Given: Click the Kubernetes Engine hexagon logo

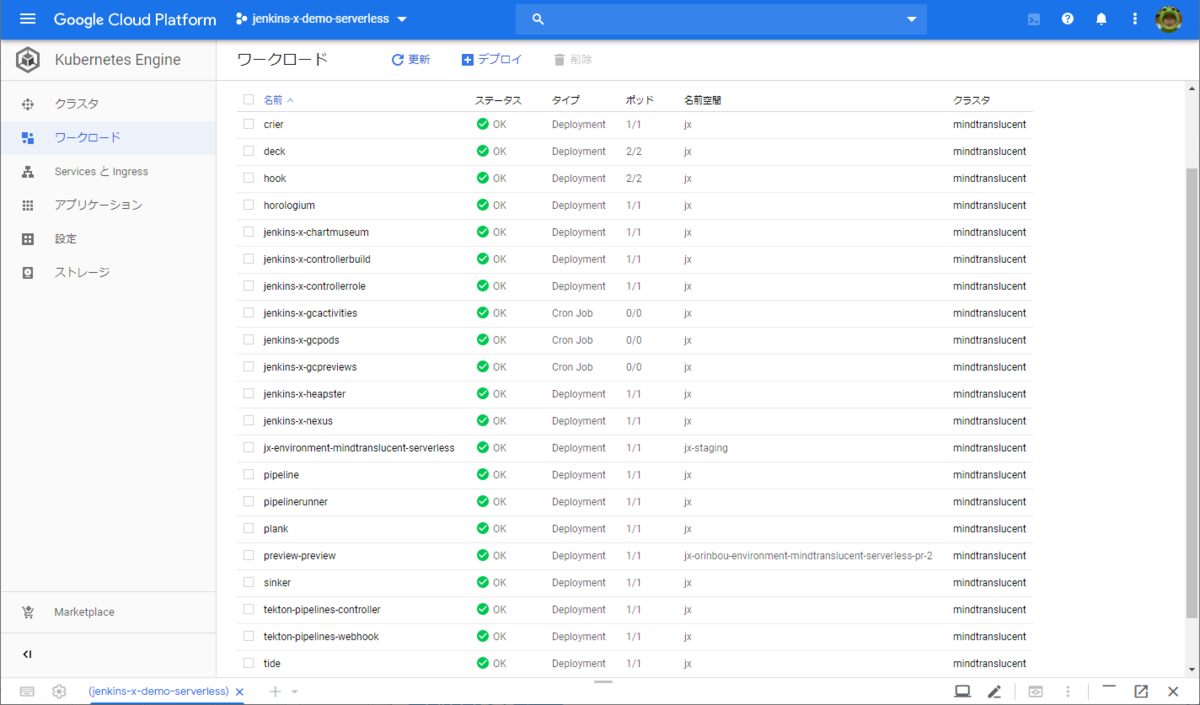Looking at the screenshot, I should [28, 60].
